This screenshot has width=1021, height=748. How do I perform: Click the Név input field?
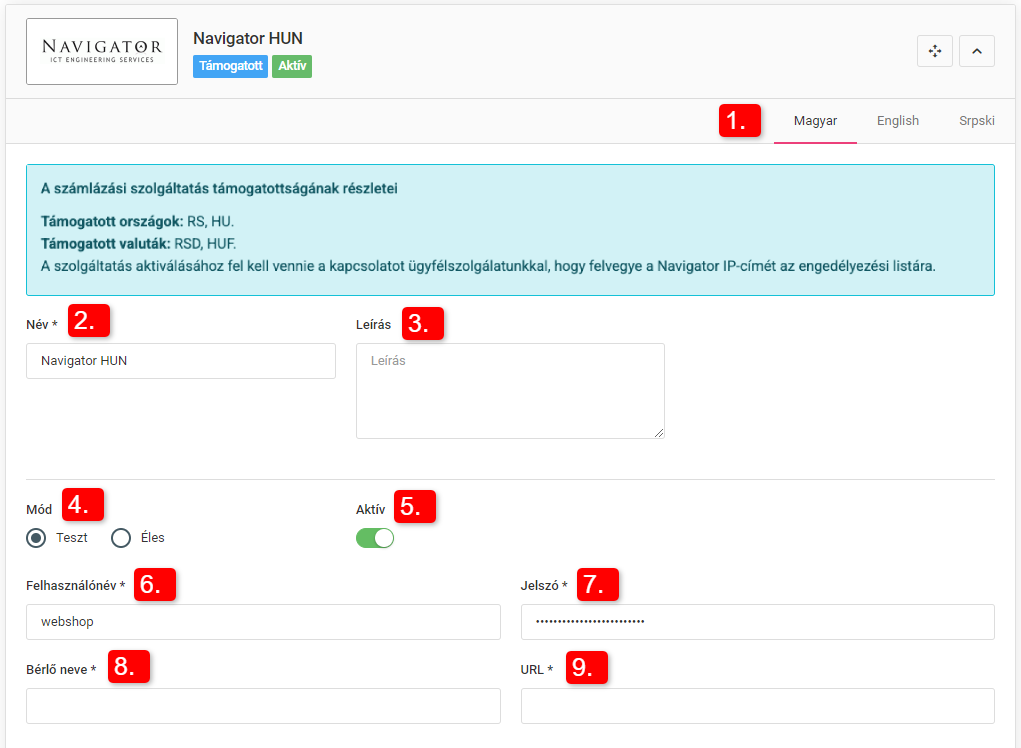180,361
